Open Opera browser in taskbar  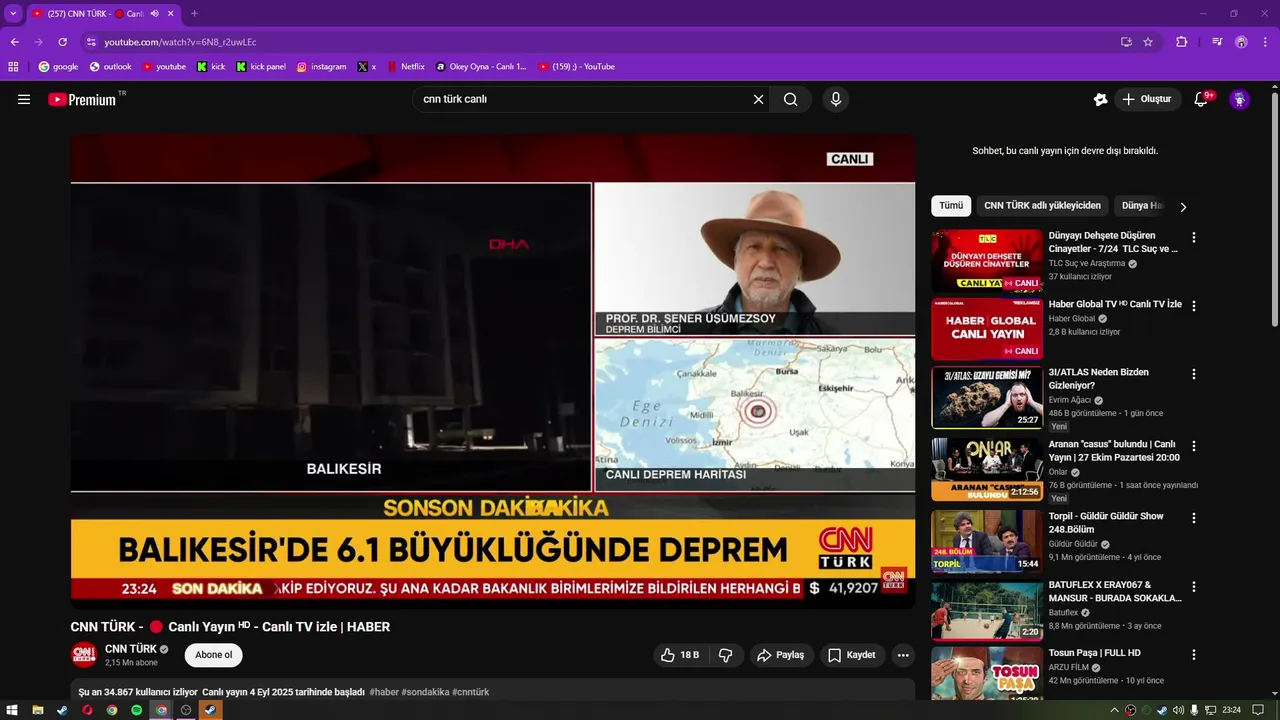87,710
